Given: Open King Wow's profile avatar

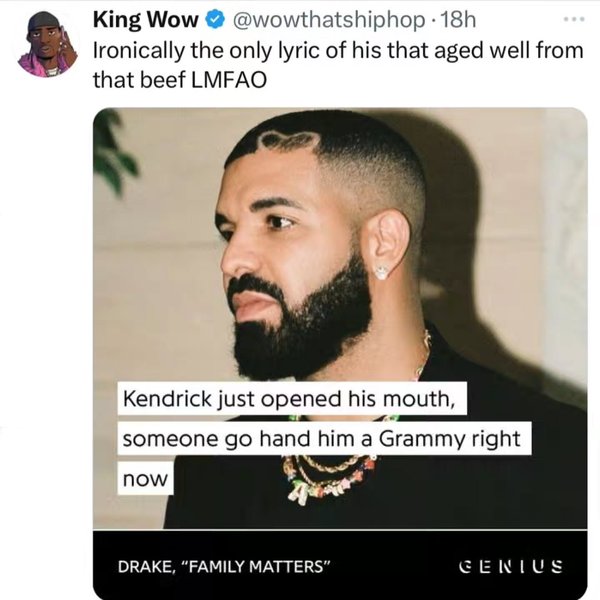Looking at the screenshot, I should click(x=47, y=45).
